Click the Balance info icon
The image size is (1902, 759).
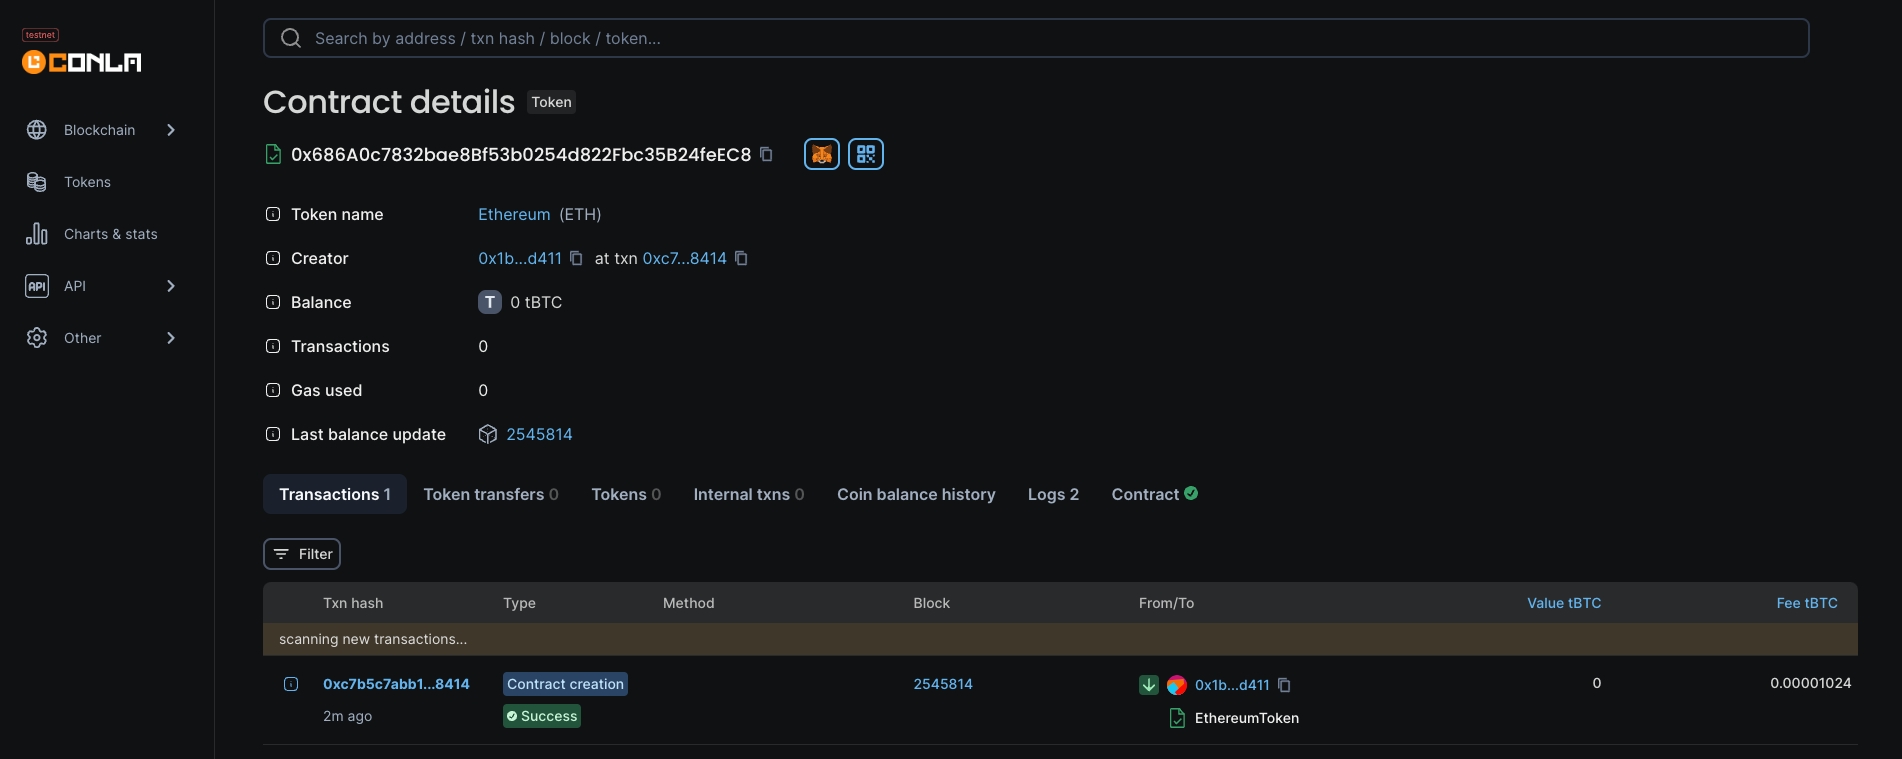click(273, 302)
